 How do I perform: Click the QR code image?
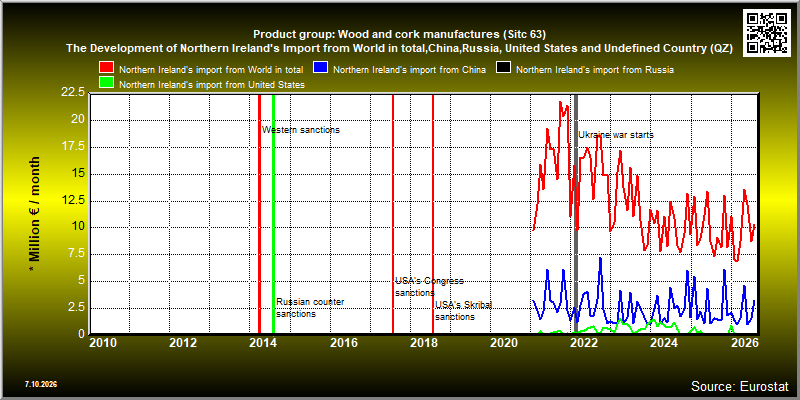pos(766,32)
